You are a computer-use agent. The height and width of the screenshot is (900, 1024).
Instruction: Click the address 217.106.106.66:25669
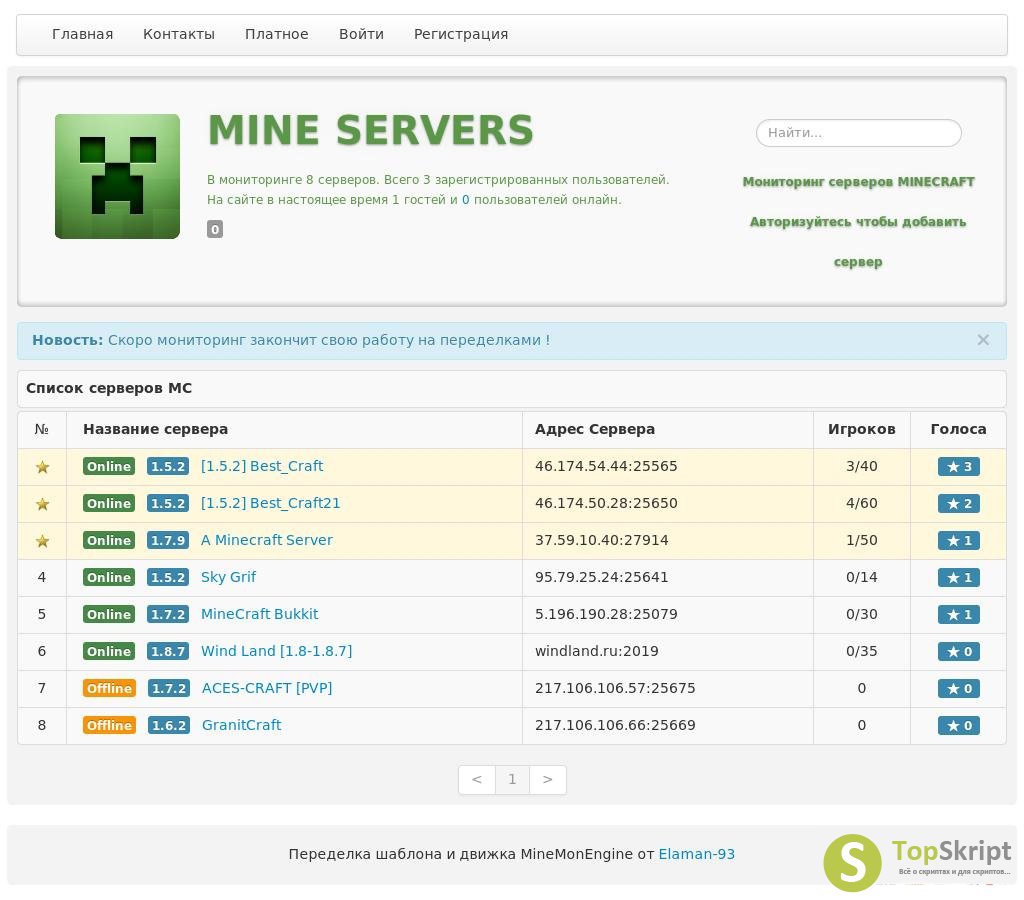pyautogui.click(x=615, y=725)
